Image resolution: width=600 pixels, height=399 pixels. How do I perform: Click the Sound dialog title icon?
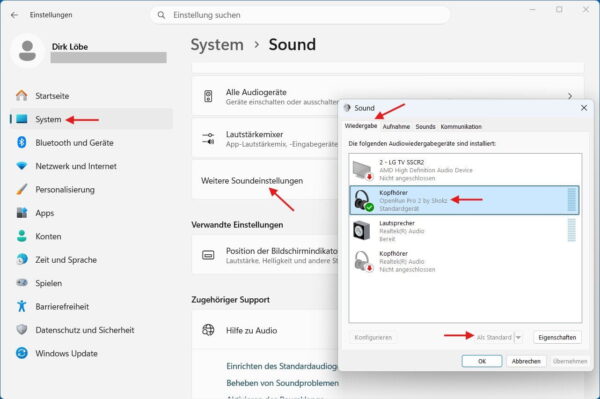[x=347, y=108]
